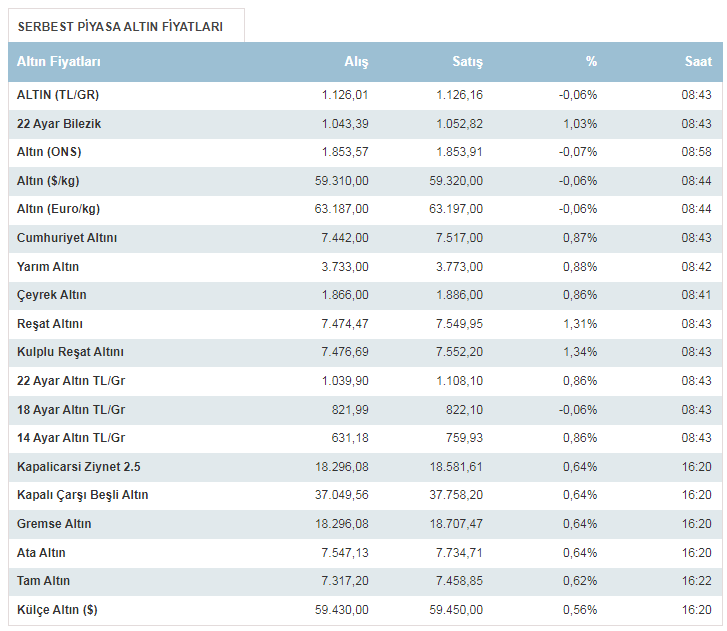Select the Altın ($/kg) entry

pyautogui.click(x=48, y=181)
